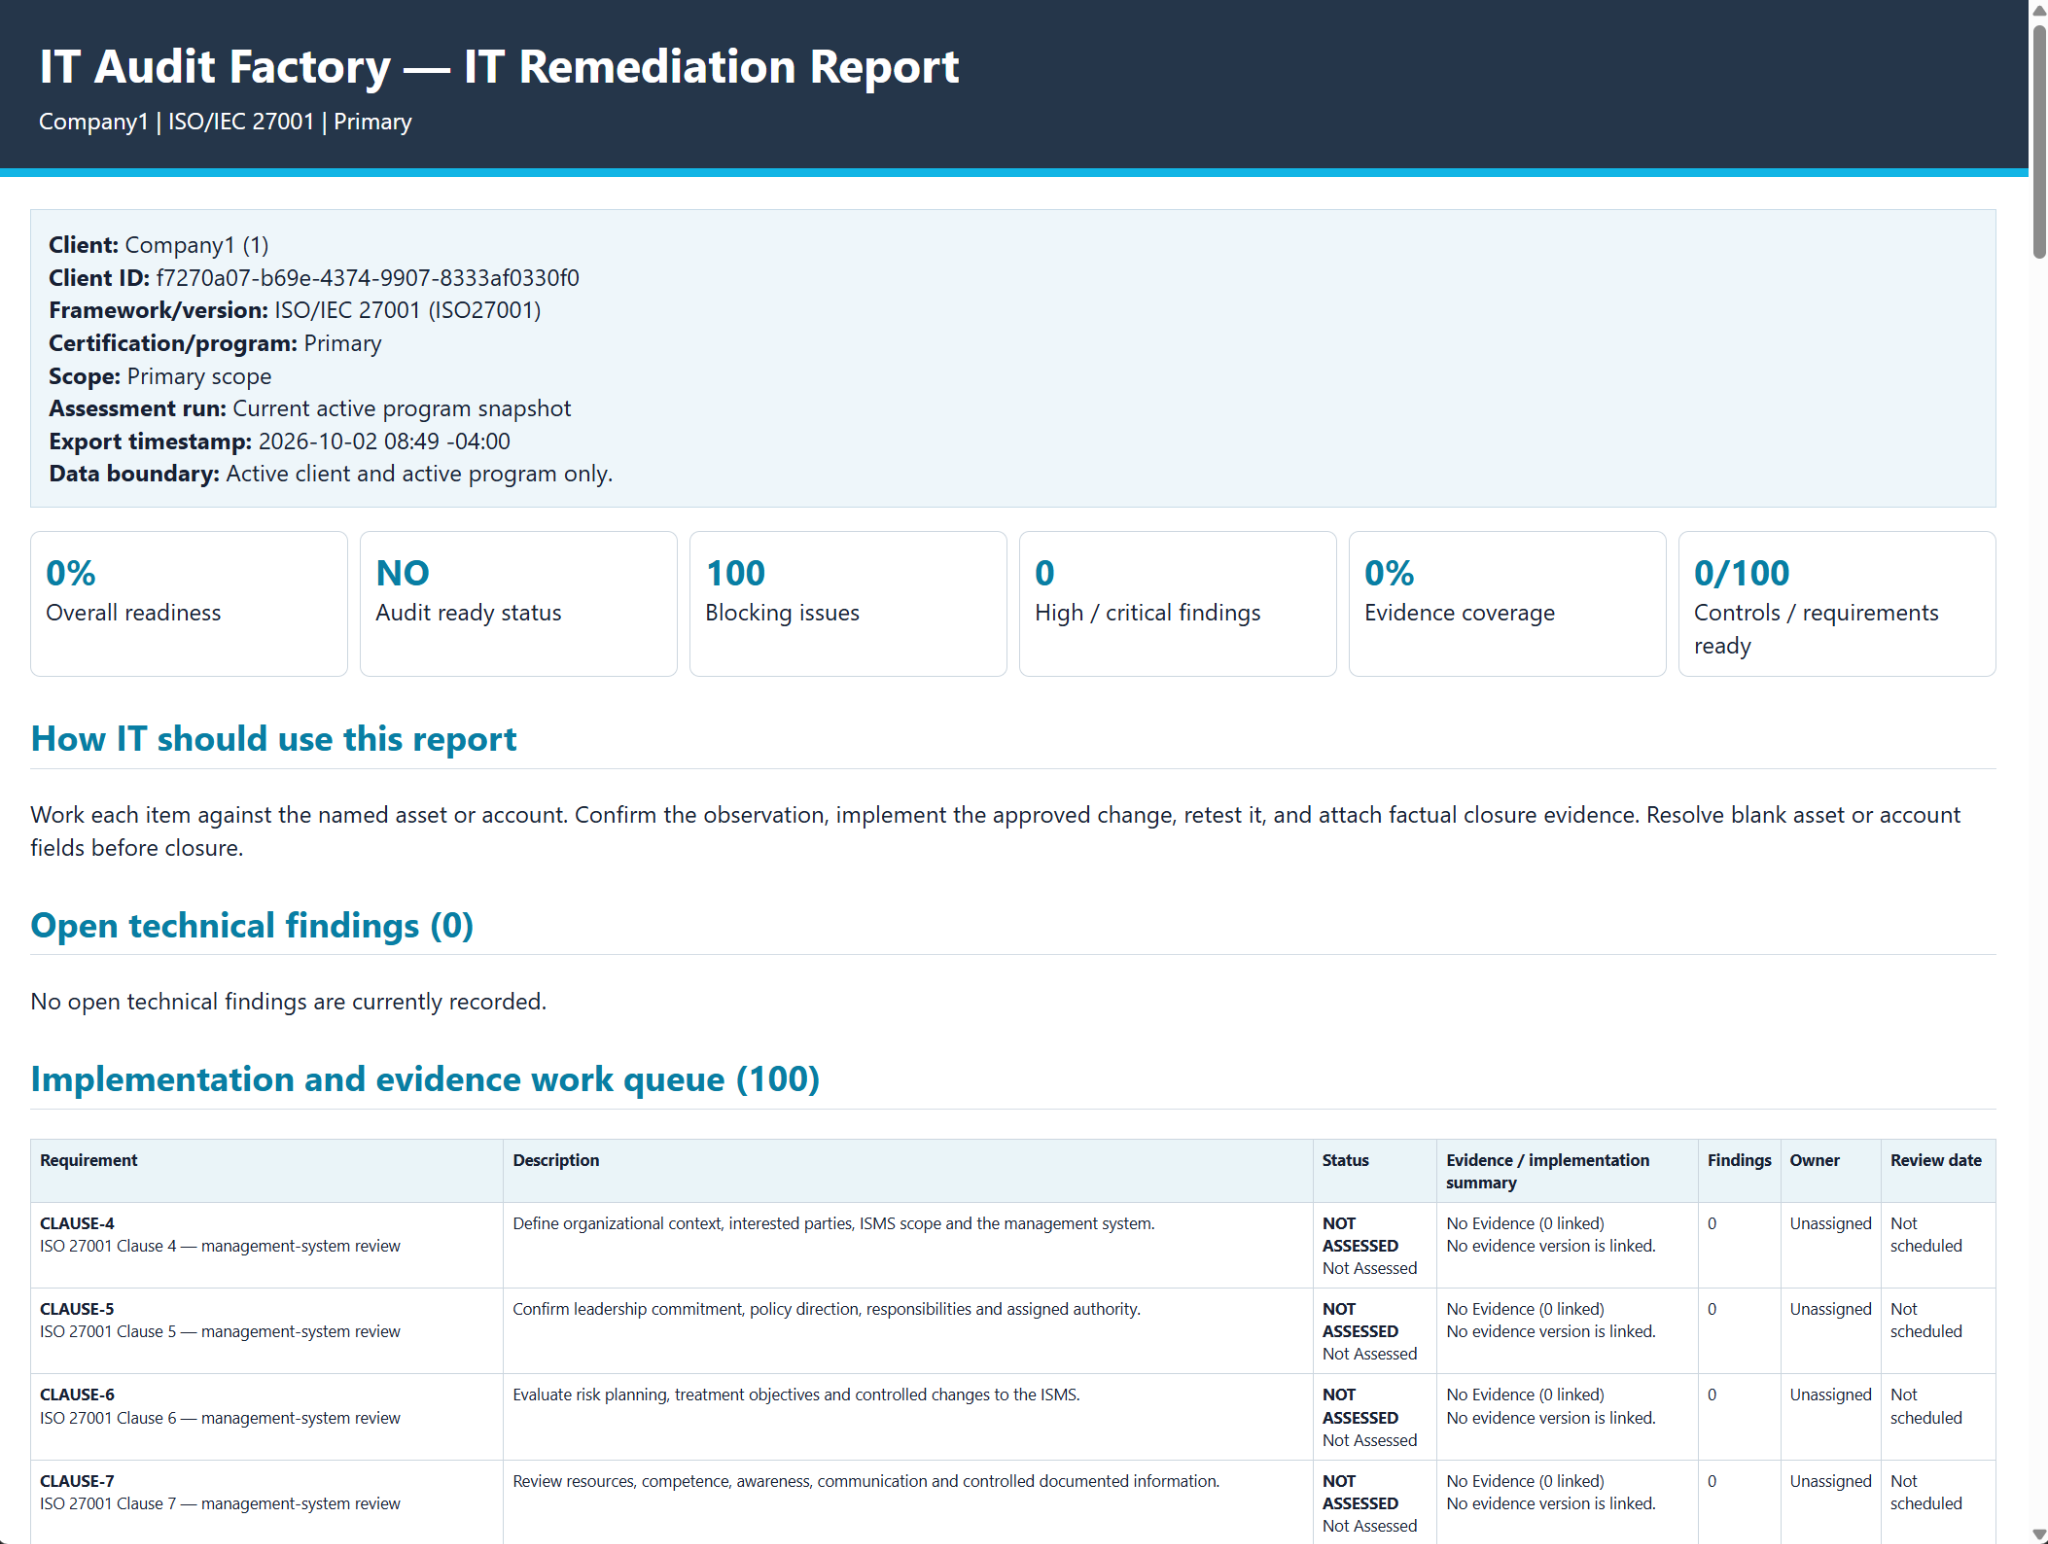2048x1544 pixels.
Task: Click the scrollbar down arrow
Action: (x=2039, y=1534)
